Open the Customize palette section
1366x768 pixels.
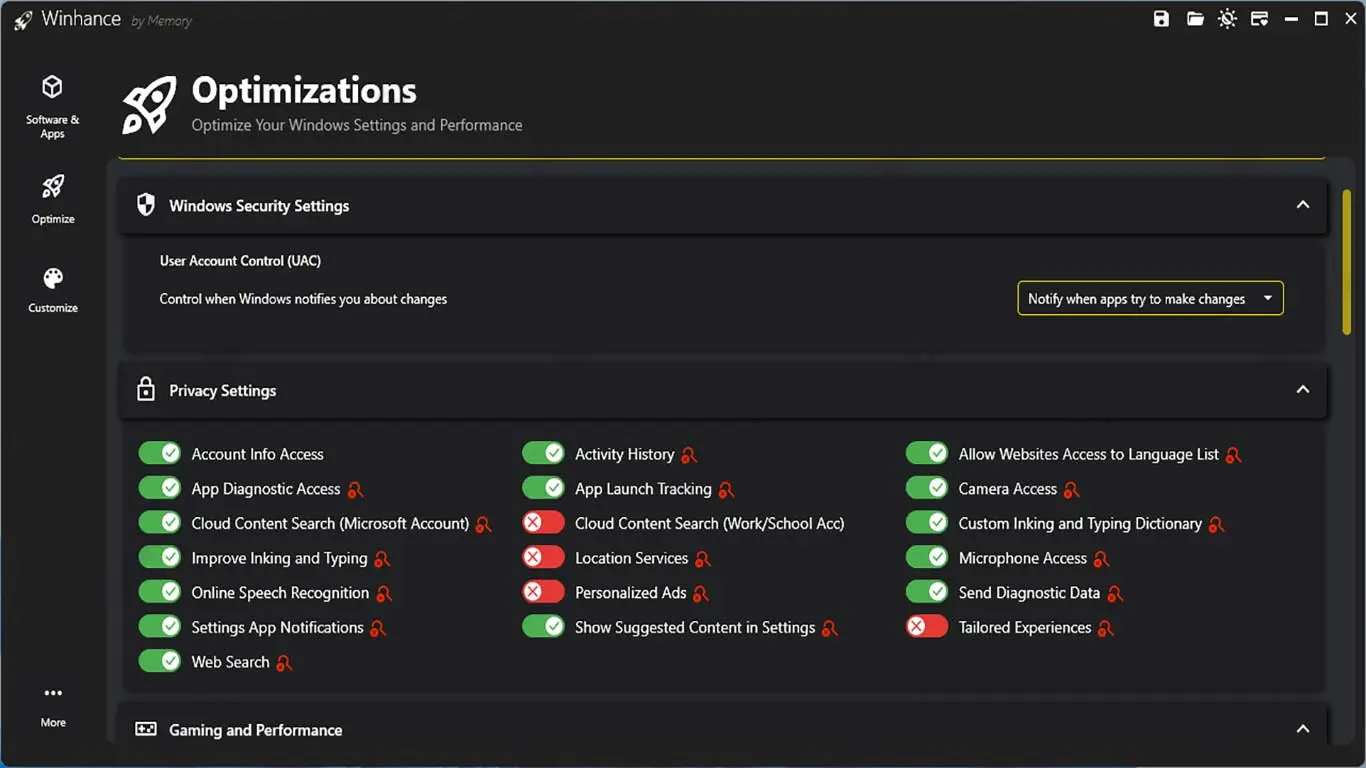coord(53,290)
